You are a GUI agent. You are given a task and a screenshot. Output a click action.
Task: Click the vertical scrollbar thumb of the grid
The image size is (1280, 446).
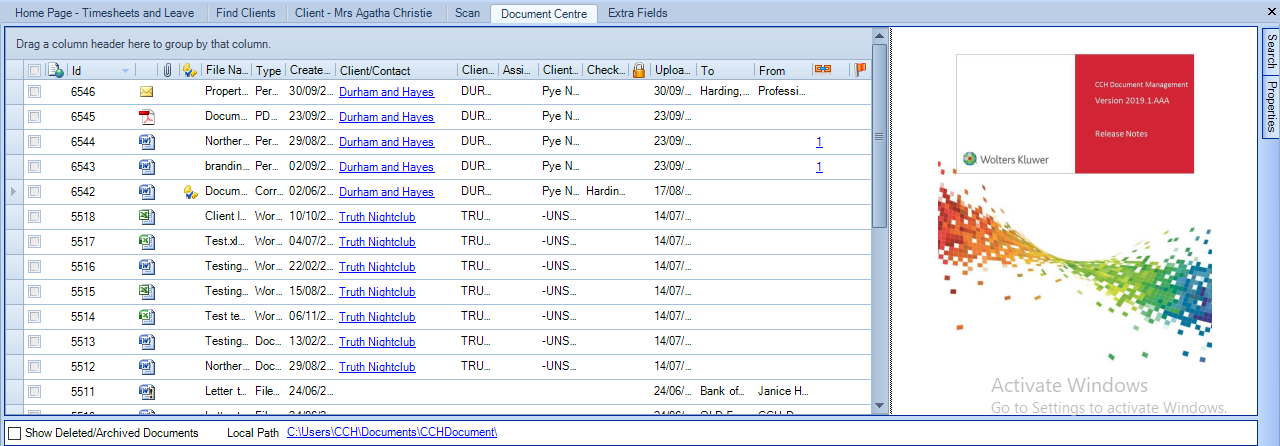point(880,136)
